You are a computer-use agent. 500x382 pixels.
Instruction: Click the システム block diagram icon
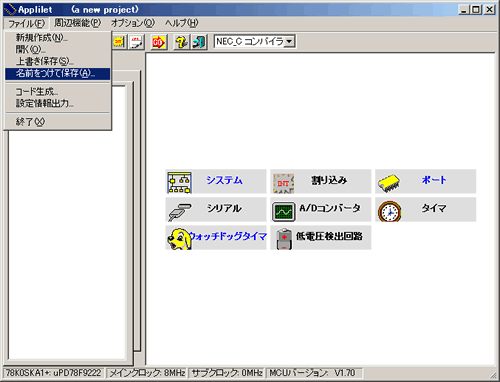click(x=179, y=182)
